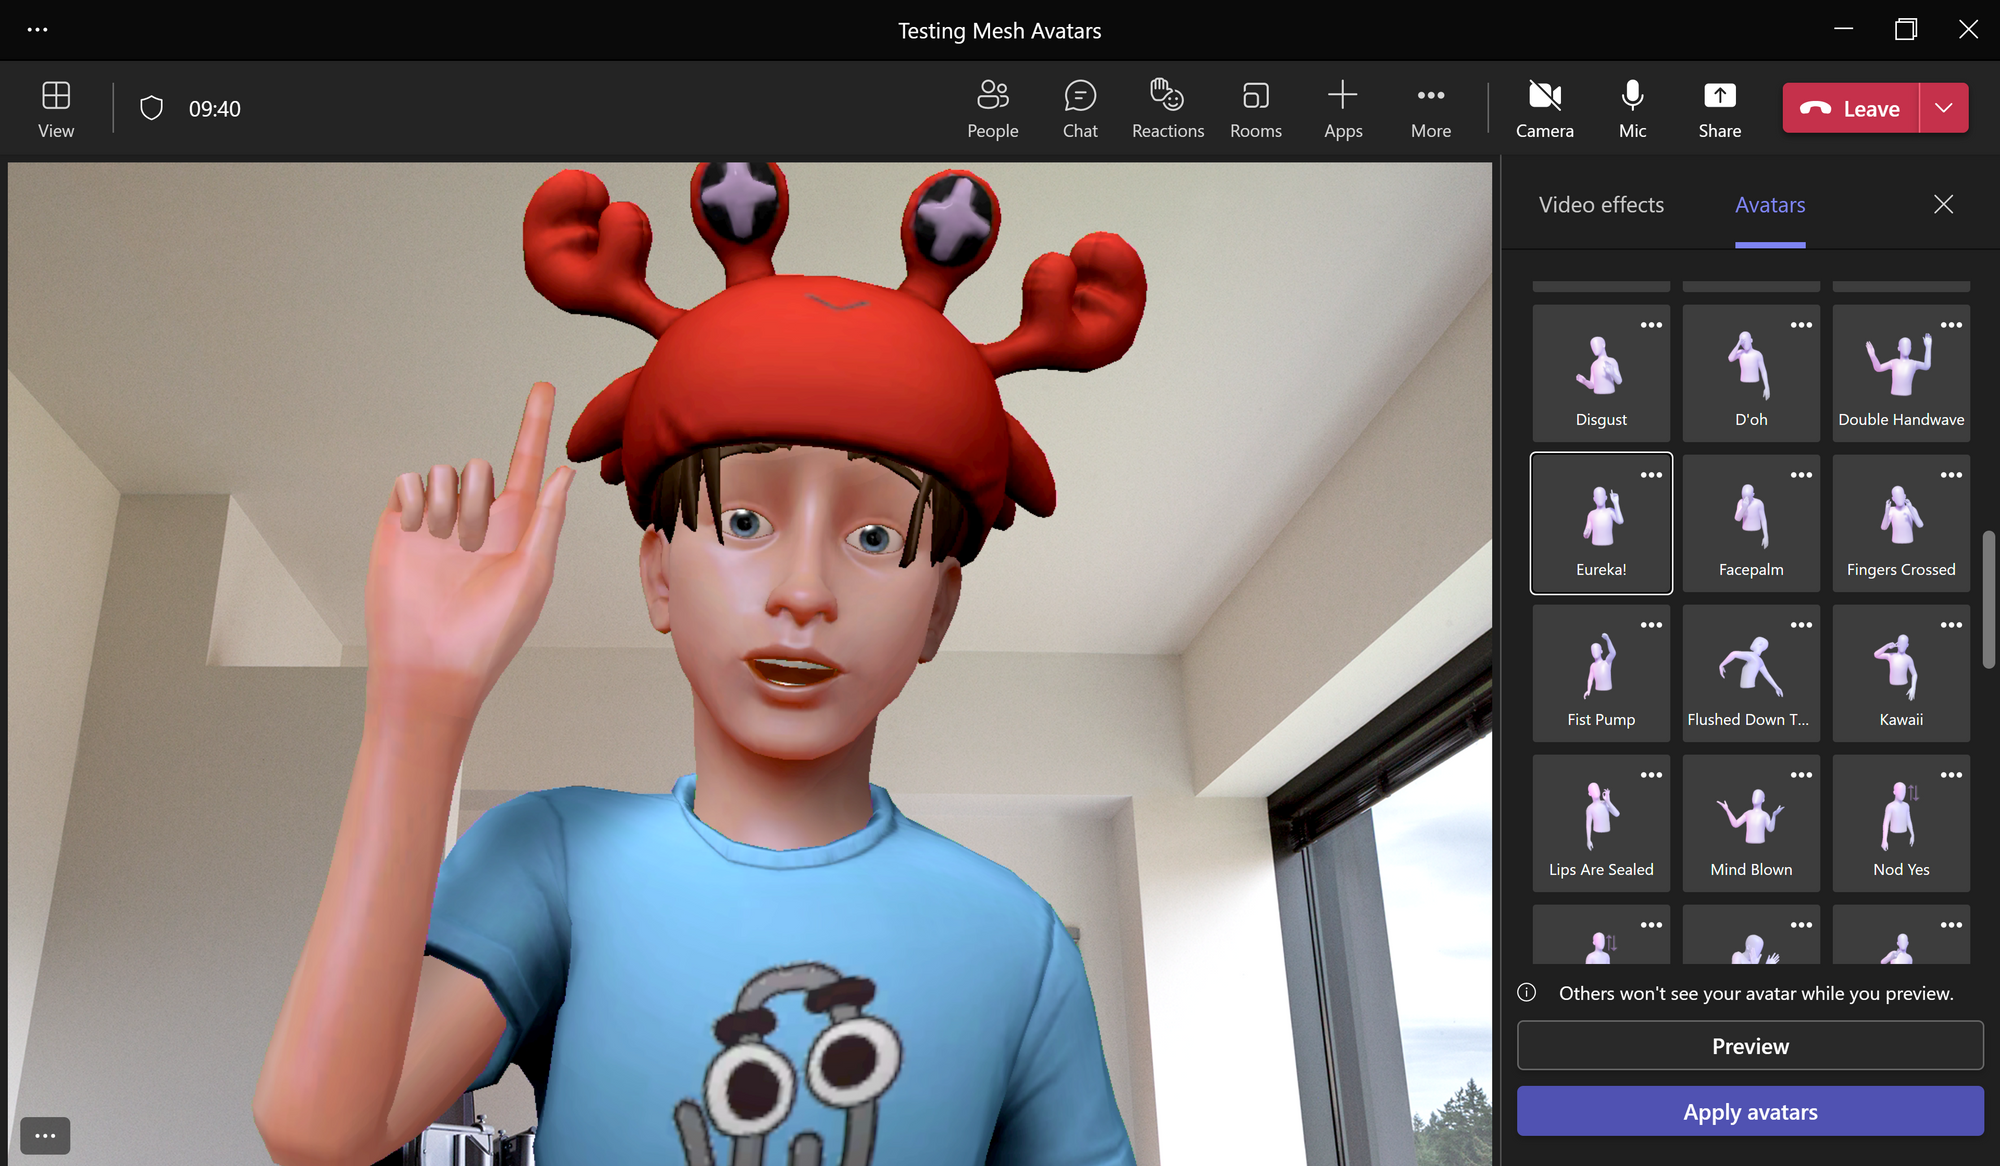Screen dimensions: 2000x1166
Task: Expand options on Mind Blown gesture
Action: pyautogui.click(x=1799, y=775)
